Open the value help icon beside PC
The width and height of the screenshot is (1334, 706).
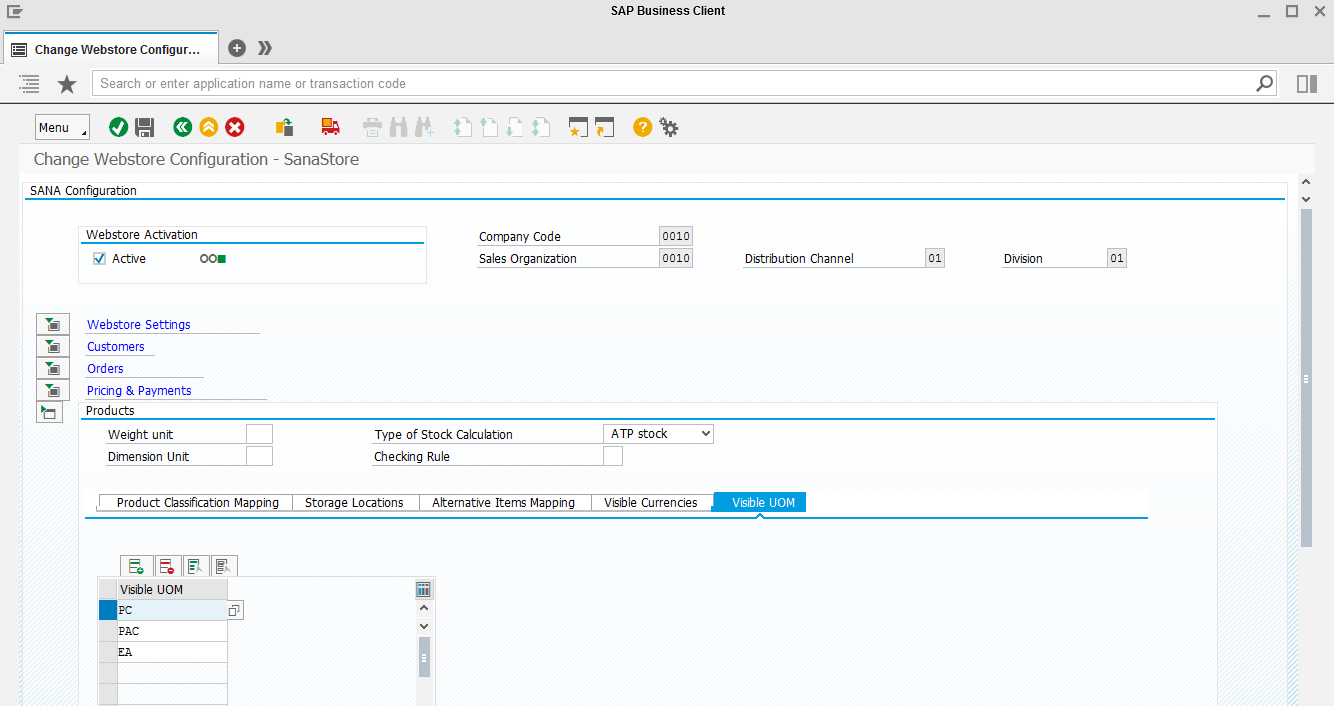pyautogui.click(x=234, y=610)
